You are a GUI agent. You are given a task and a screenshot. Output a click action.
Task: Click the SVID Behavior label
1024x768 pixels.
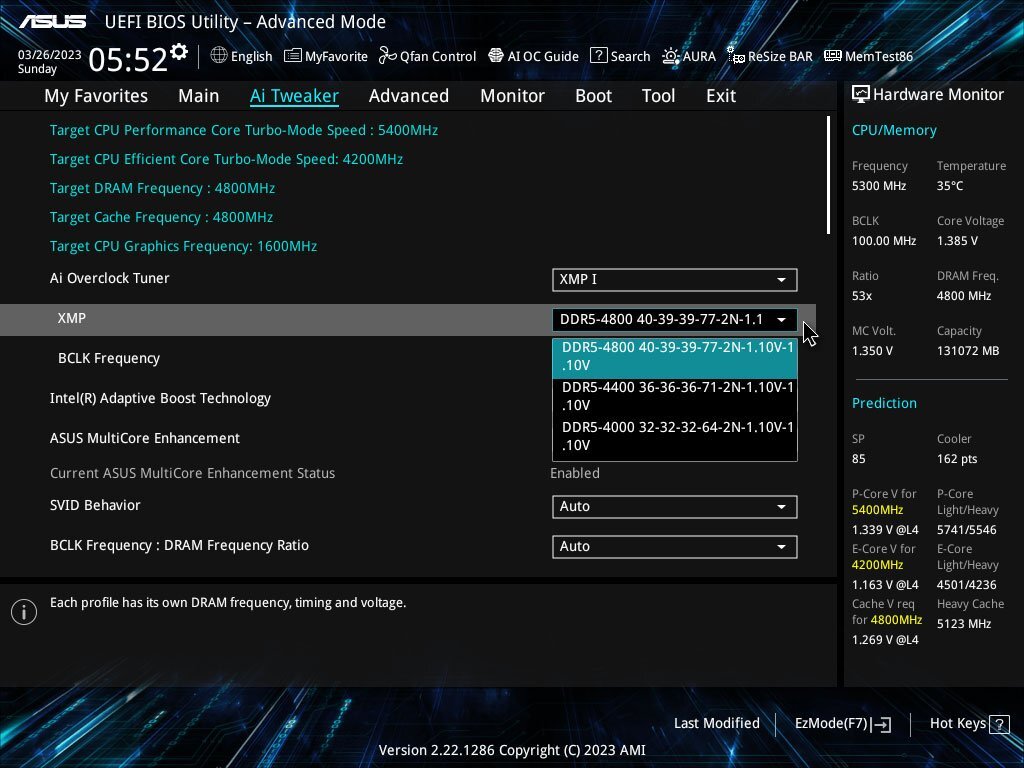pyautogui.click(x=95, y=505)
